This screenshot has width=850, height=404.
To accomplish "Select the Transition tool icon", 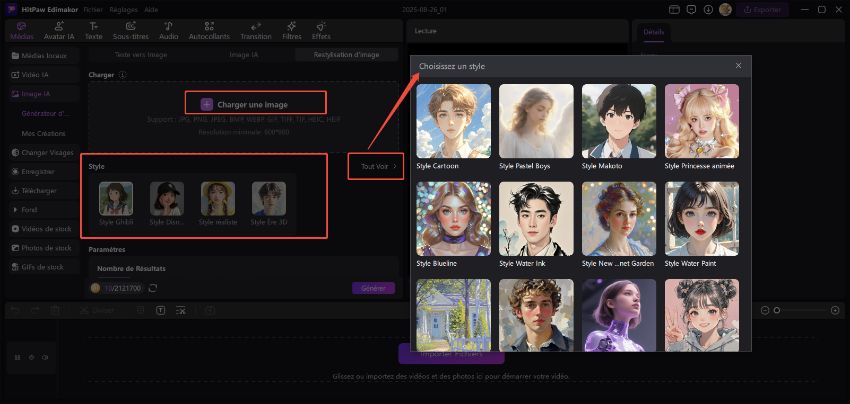I will (x=255, y=28).
